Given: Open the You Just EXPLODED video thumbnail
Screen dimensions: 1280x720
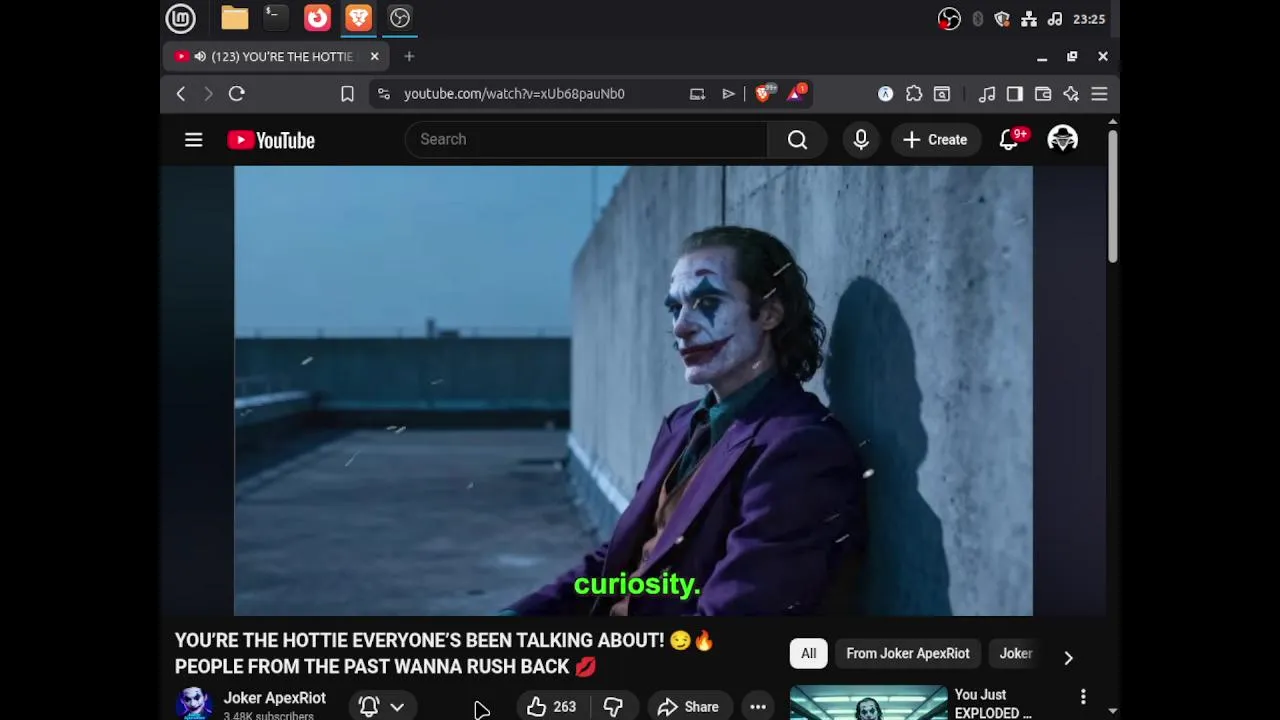Looking at the screenshot, I should (x=868, y=703).
